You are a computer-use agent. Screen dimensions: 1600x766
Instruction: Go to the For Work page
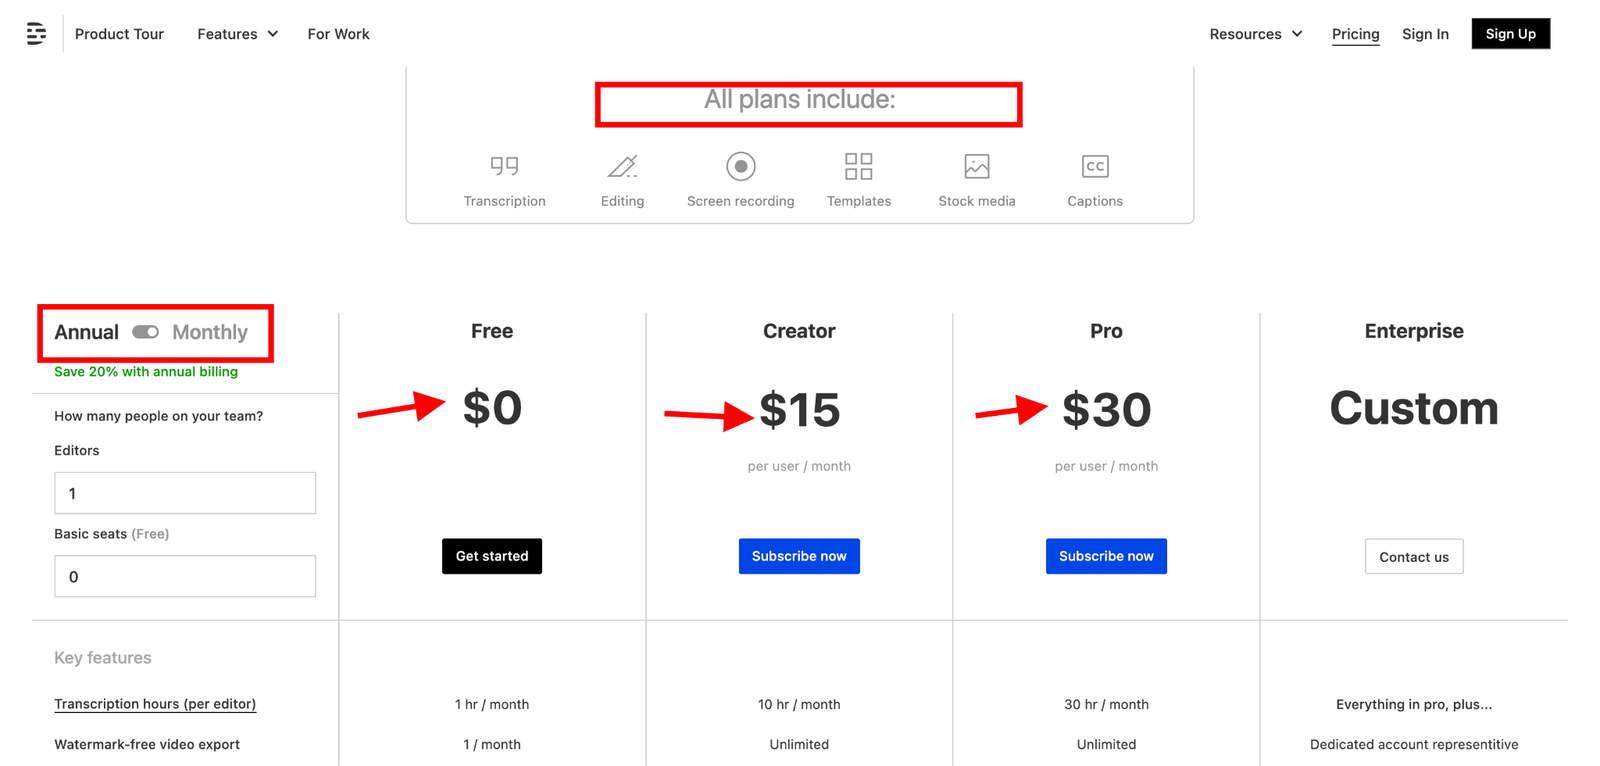tap(338, 34)
